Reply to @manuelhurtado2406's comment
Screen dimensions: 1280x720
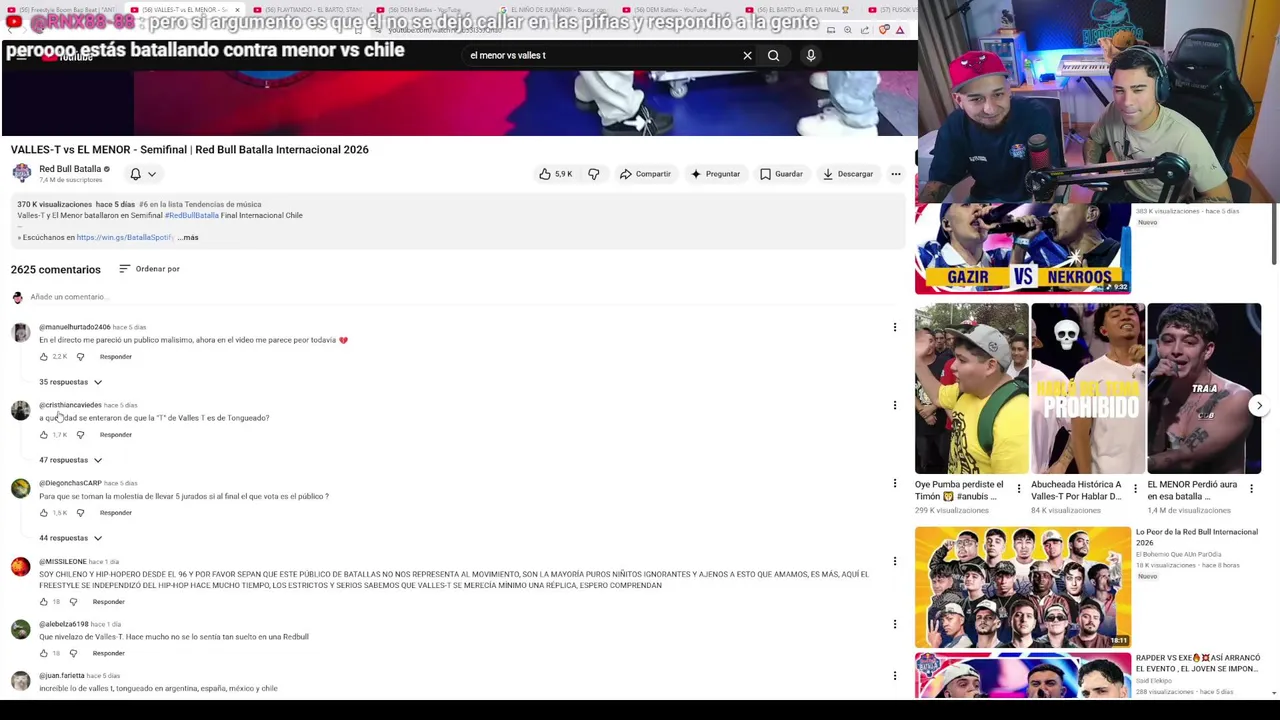click(x=115, y=357)
